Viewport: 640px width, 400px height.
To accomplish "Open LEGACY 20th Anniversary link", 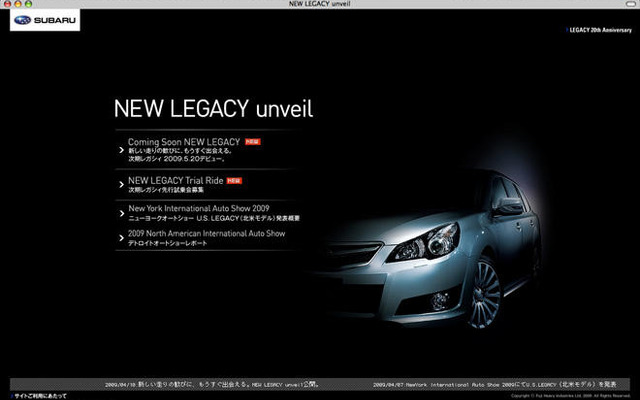I will [x=600, y=30].
